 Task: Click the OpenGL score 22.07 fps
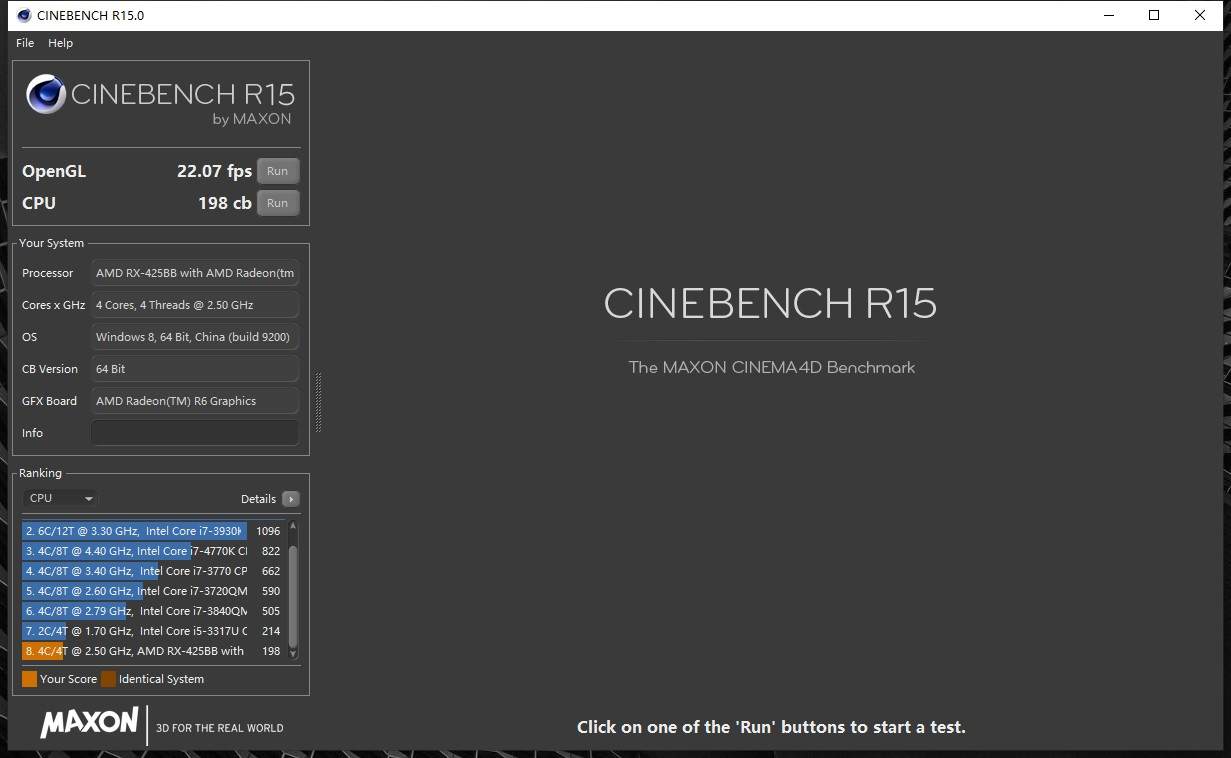(214, 171)
